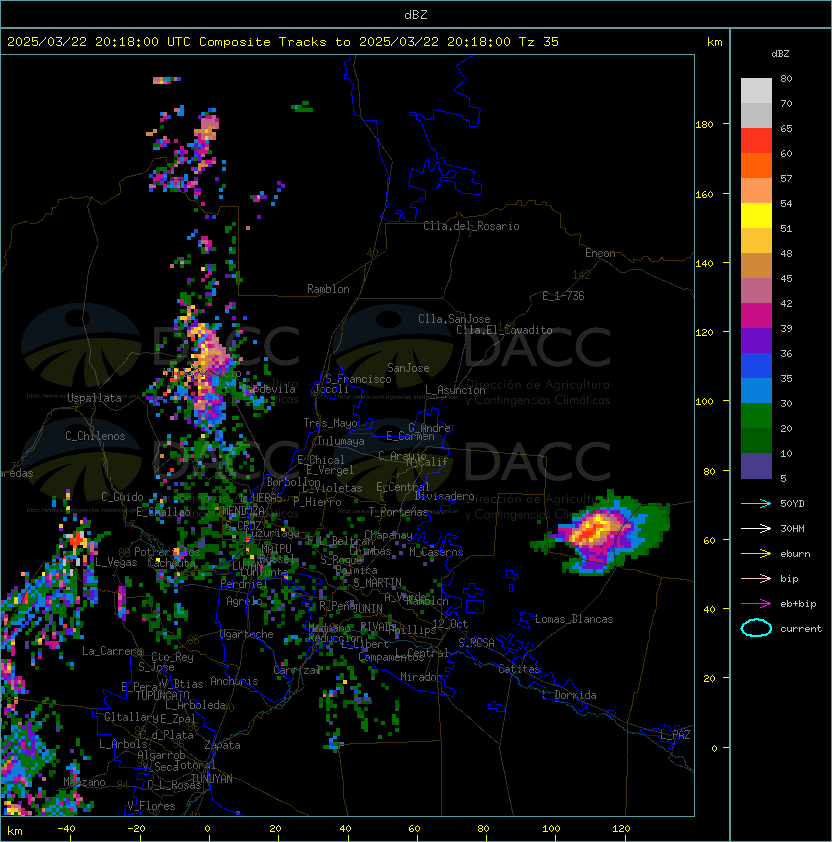
Task: Click the 'L_Dormida' map label
Action: [x=569, y=695]
